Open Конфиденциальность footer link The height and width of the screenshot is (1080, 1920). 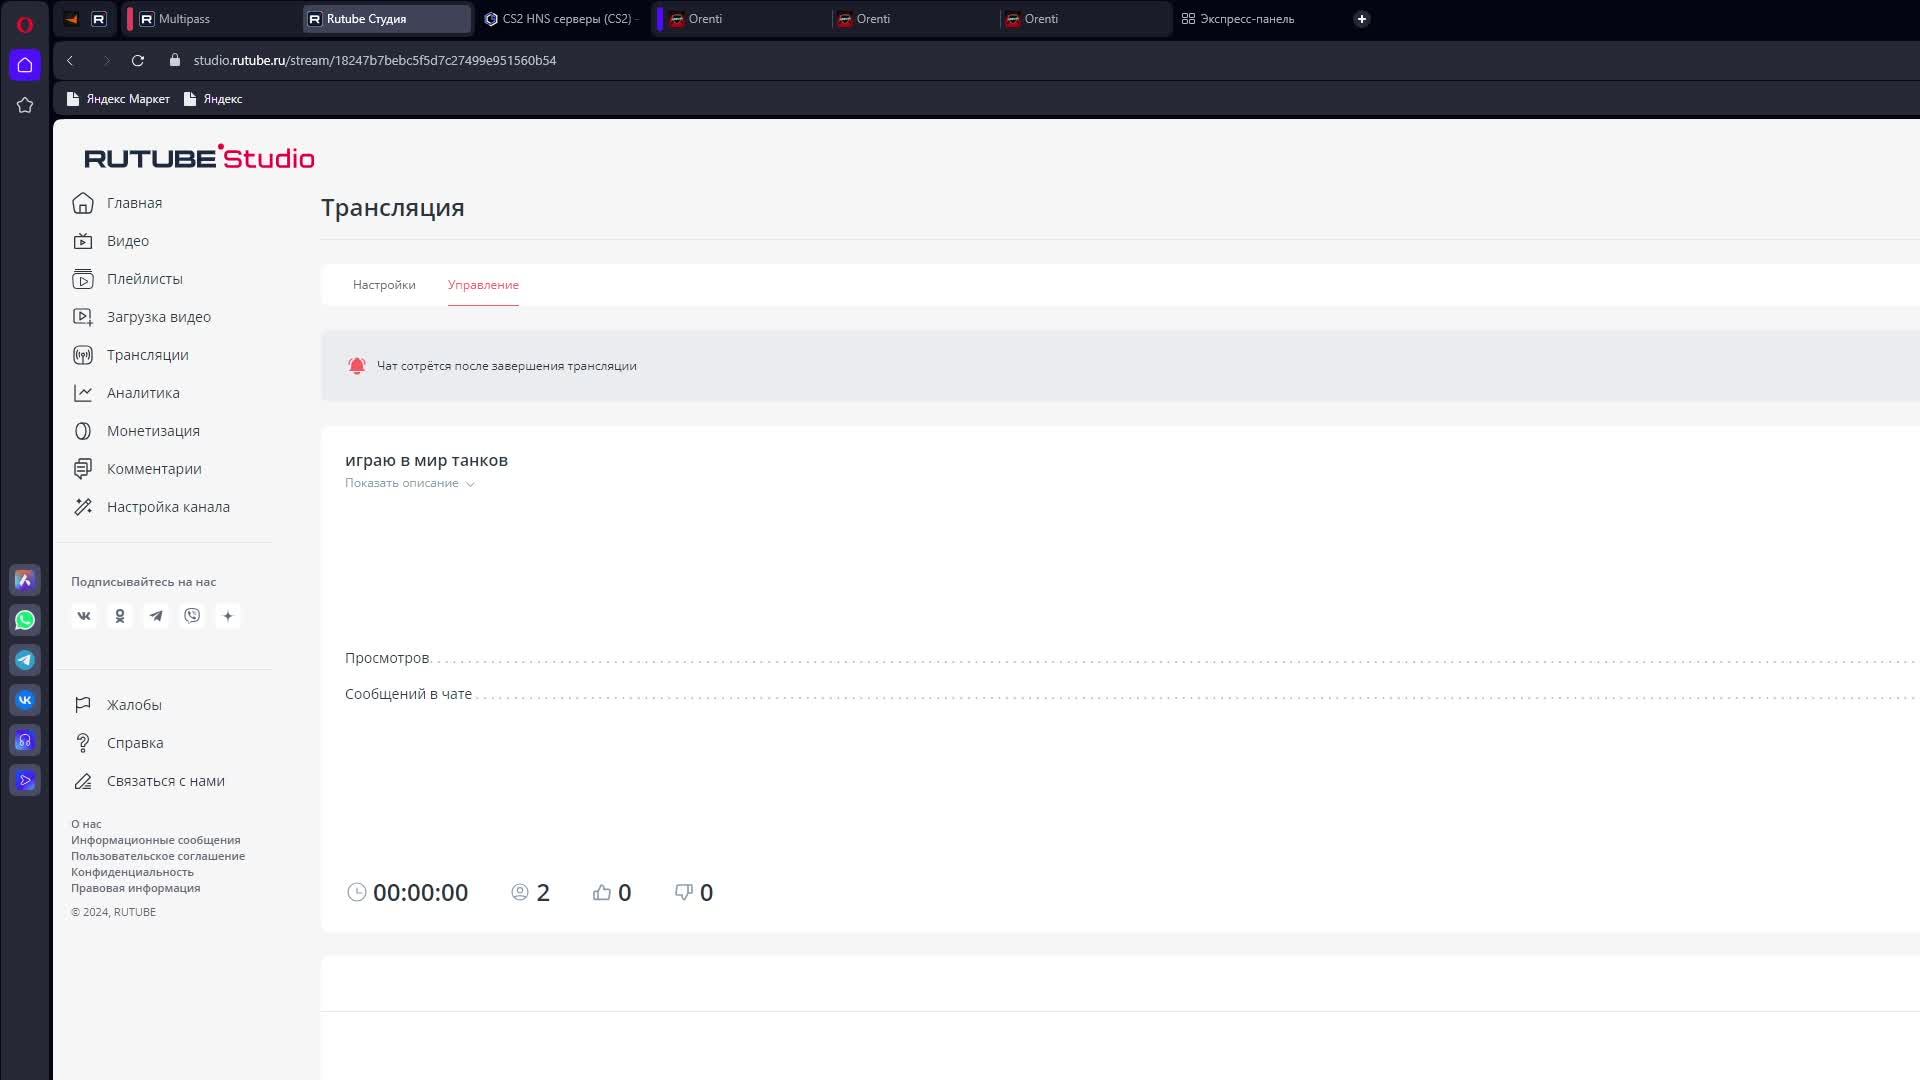132,872
